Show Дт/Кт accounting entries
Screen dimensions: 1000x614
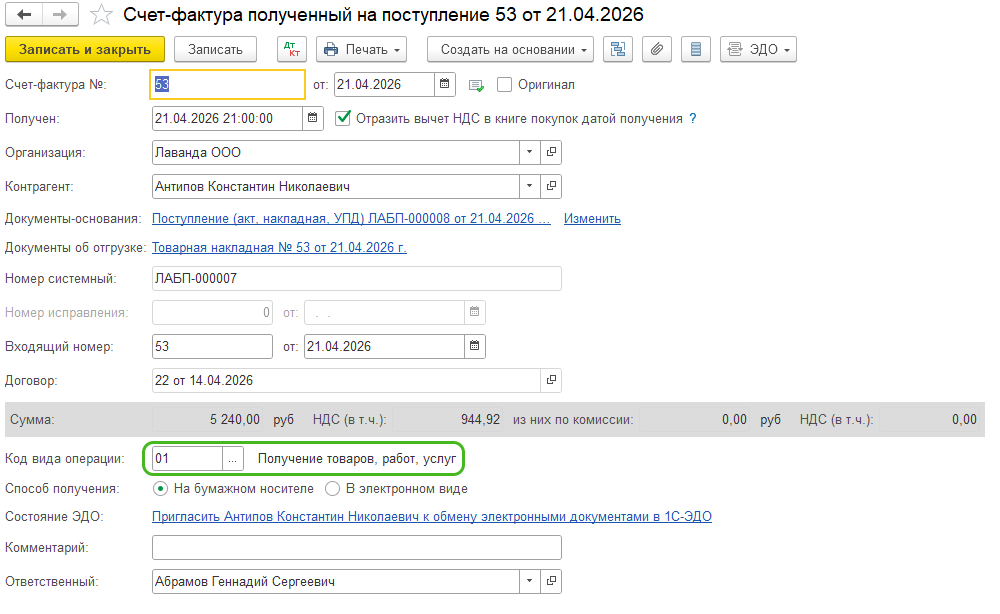pyautogui.click(x=292, y=49)
